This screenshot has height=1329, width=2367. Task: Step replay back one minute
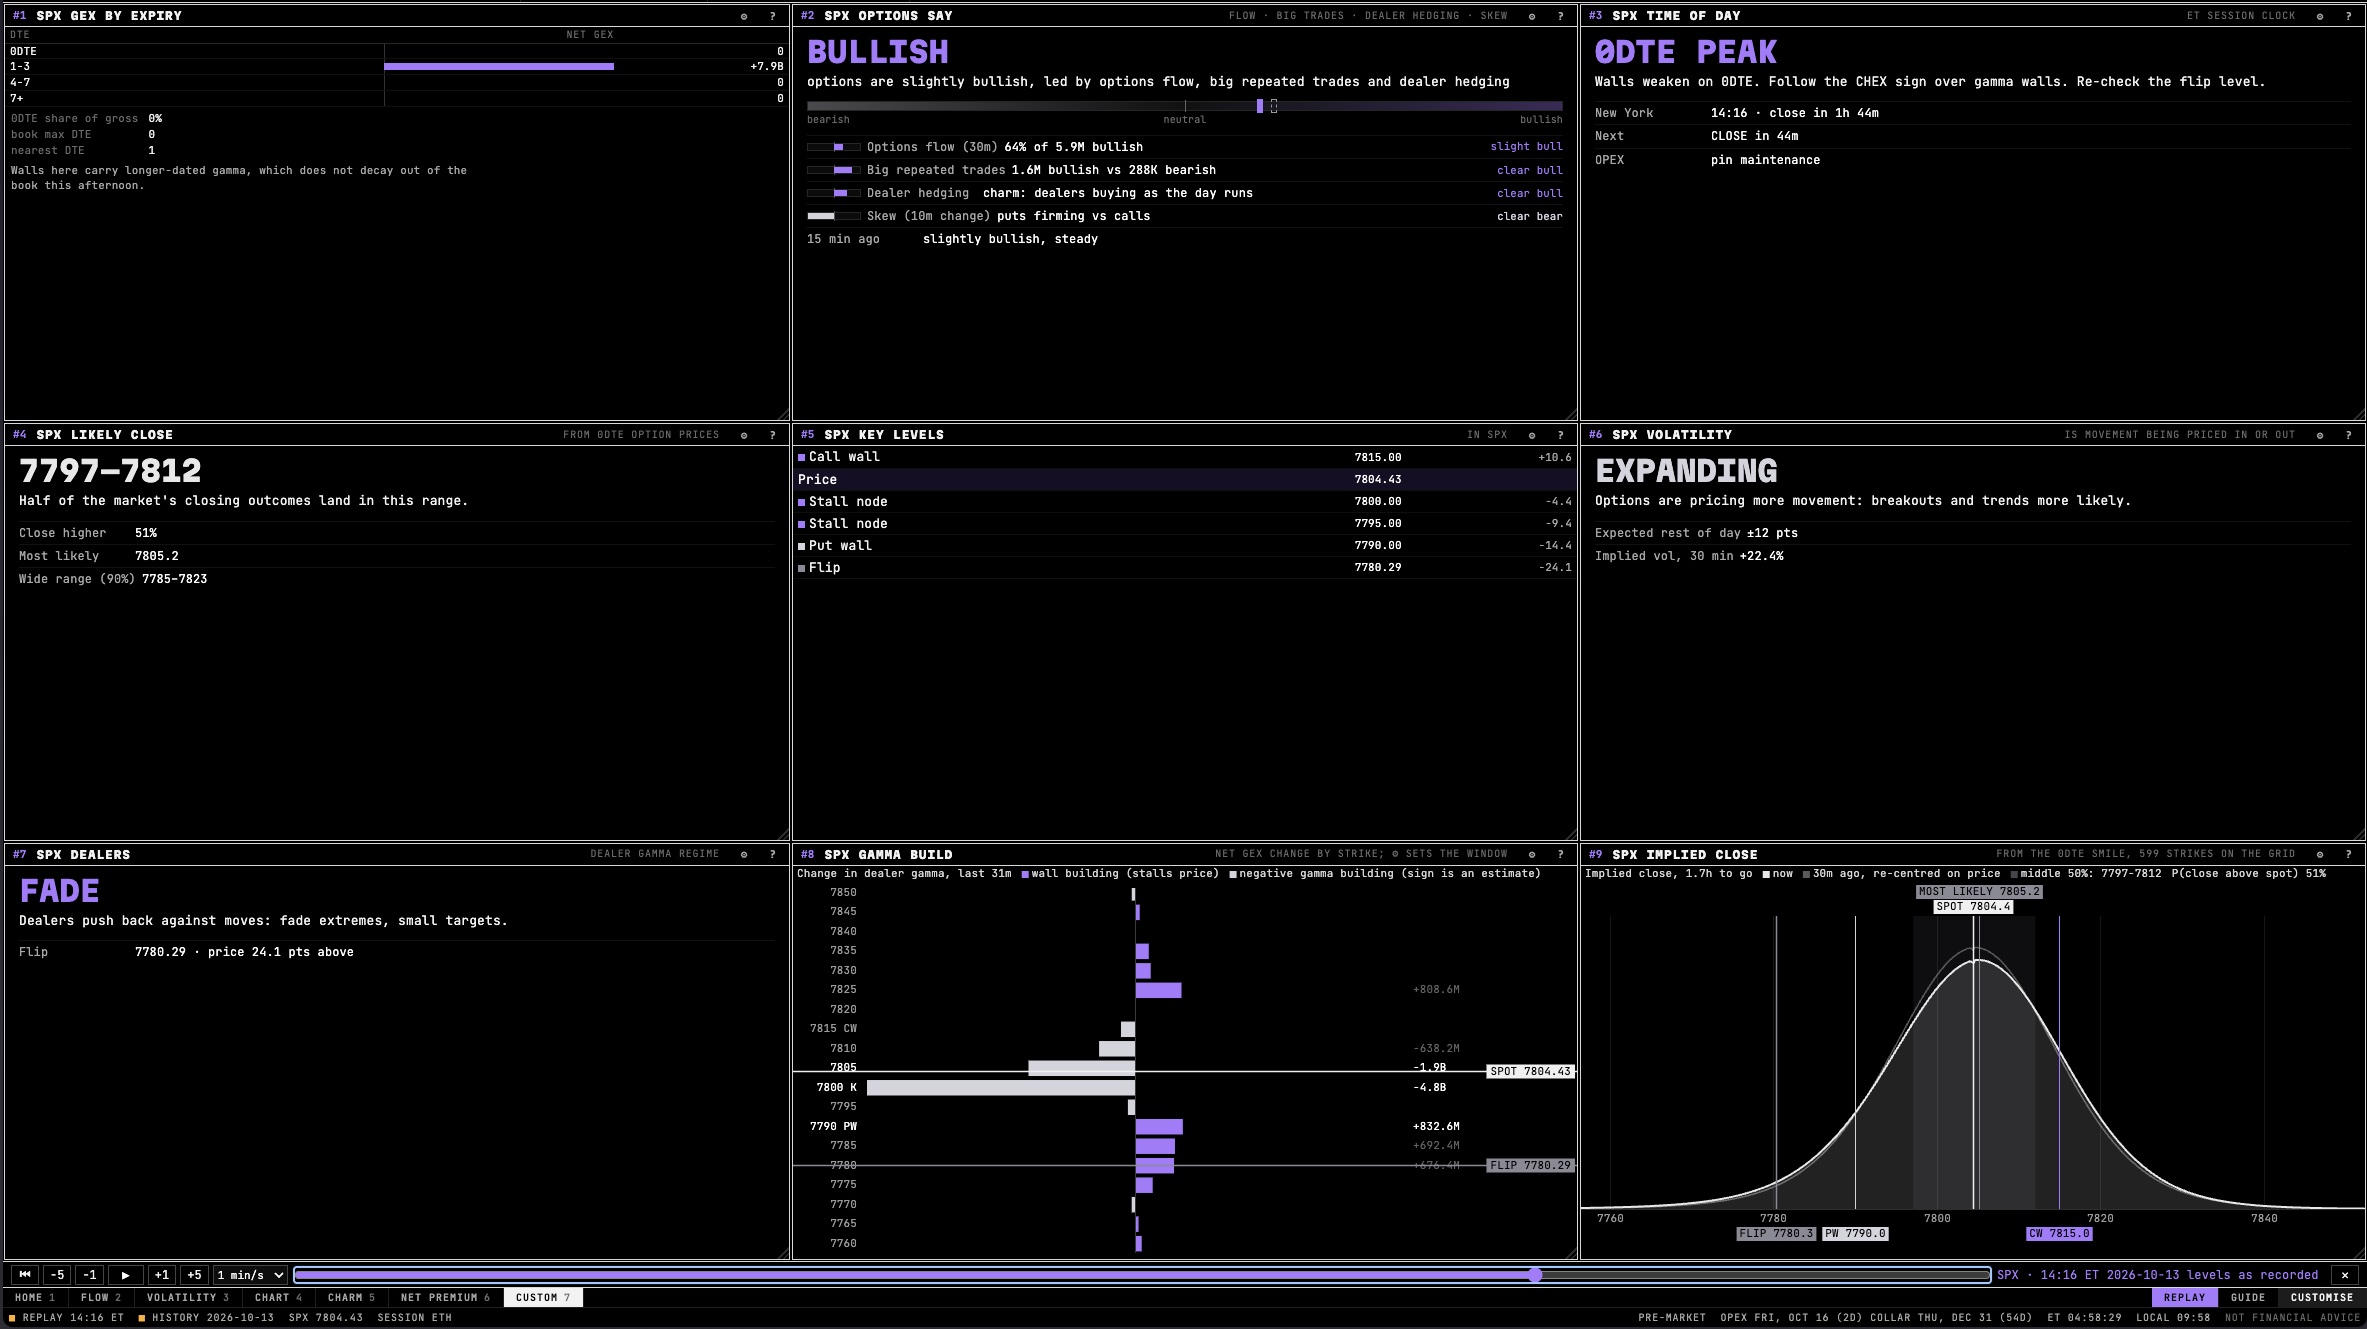[x=90, y=1275]
